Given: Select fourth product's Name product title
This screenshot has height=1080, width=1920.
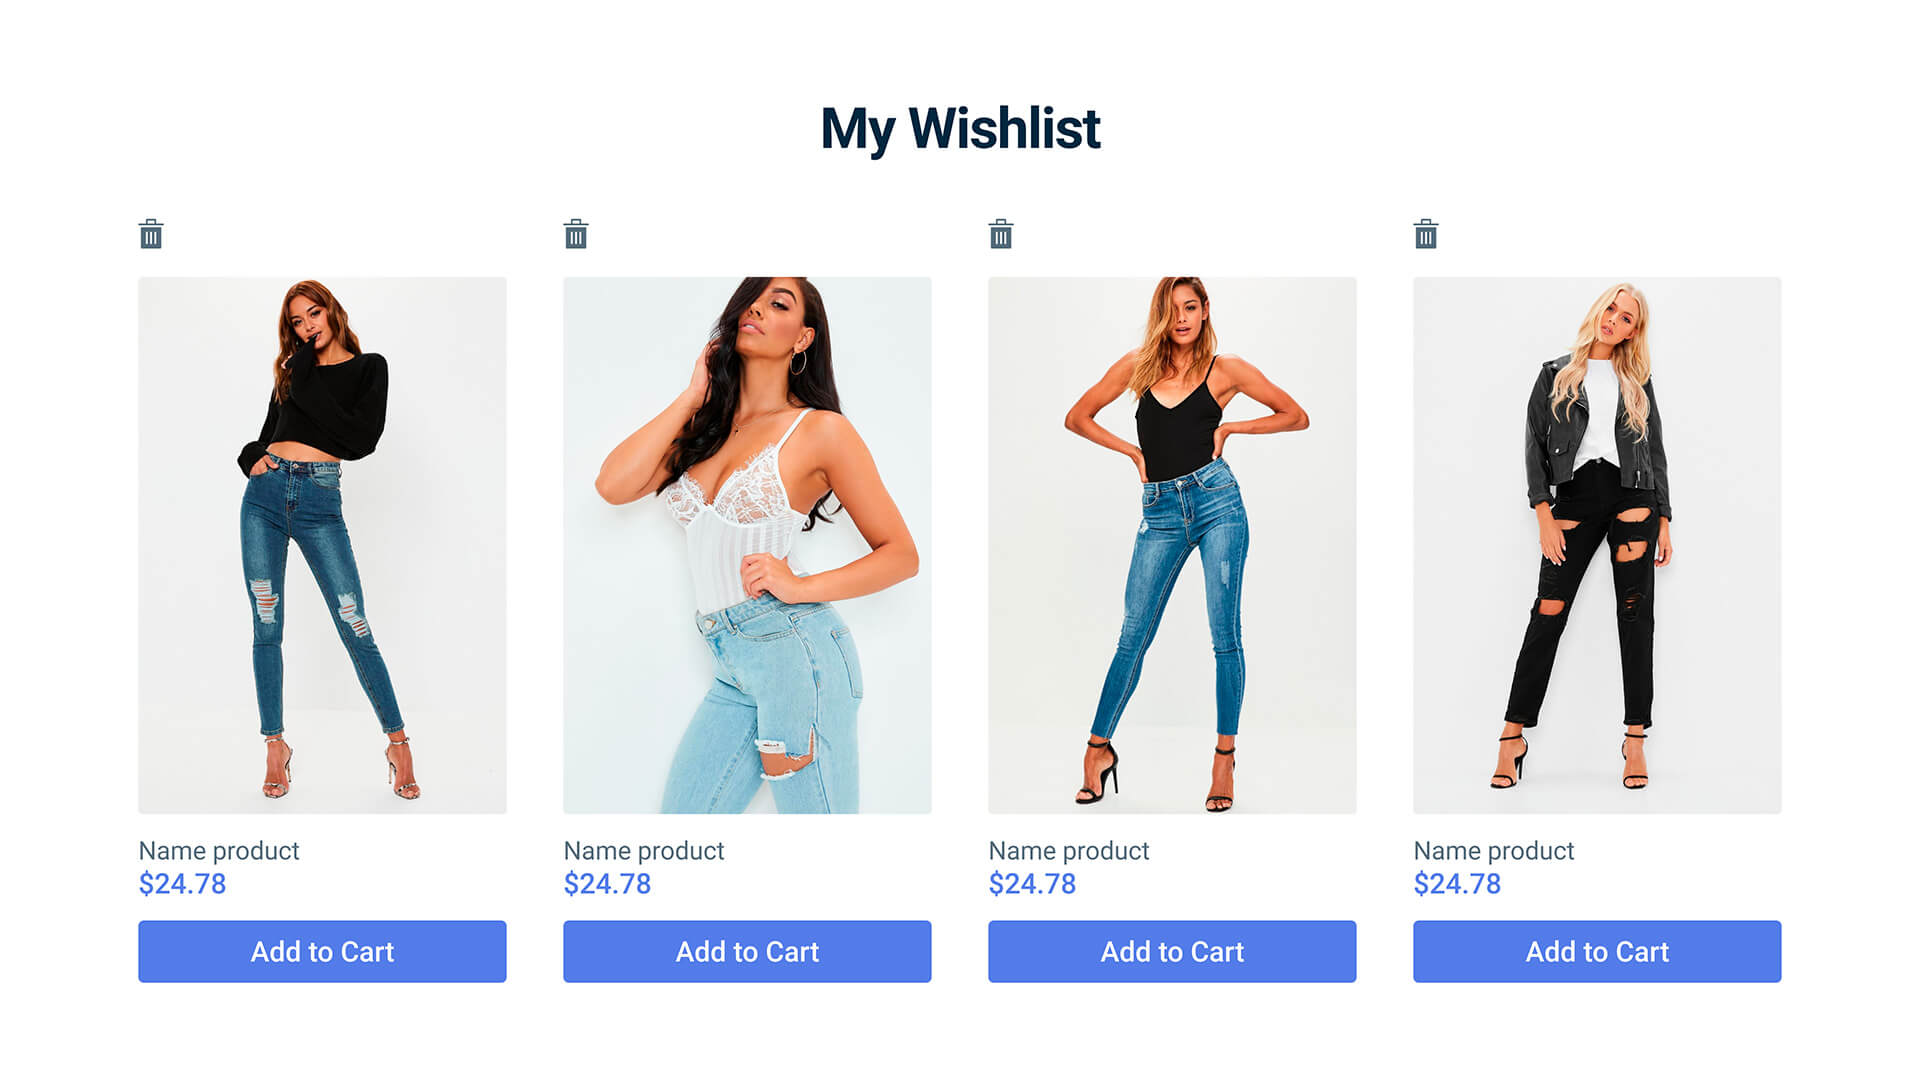Looking at the screenshot, I should tap(1494, 851).
